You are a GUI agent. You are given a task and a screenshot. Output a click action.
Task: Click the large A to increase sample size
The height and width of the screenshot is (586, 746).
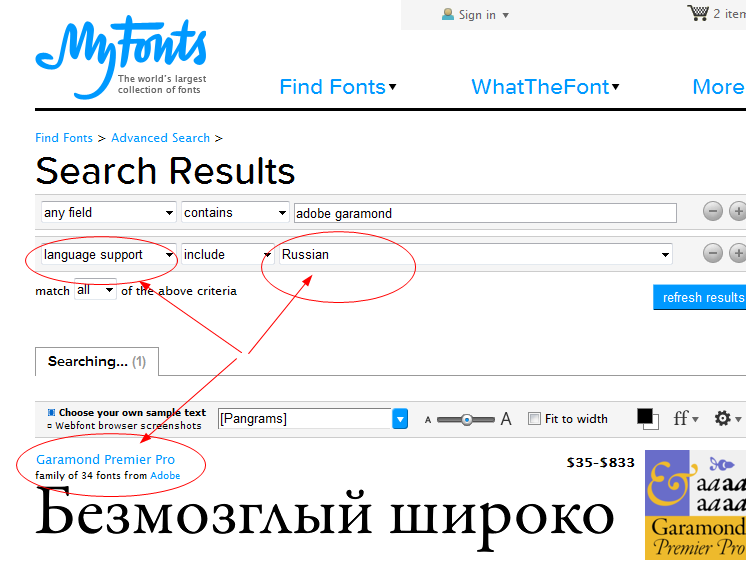tap(506, 419)
